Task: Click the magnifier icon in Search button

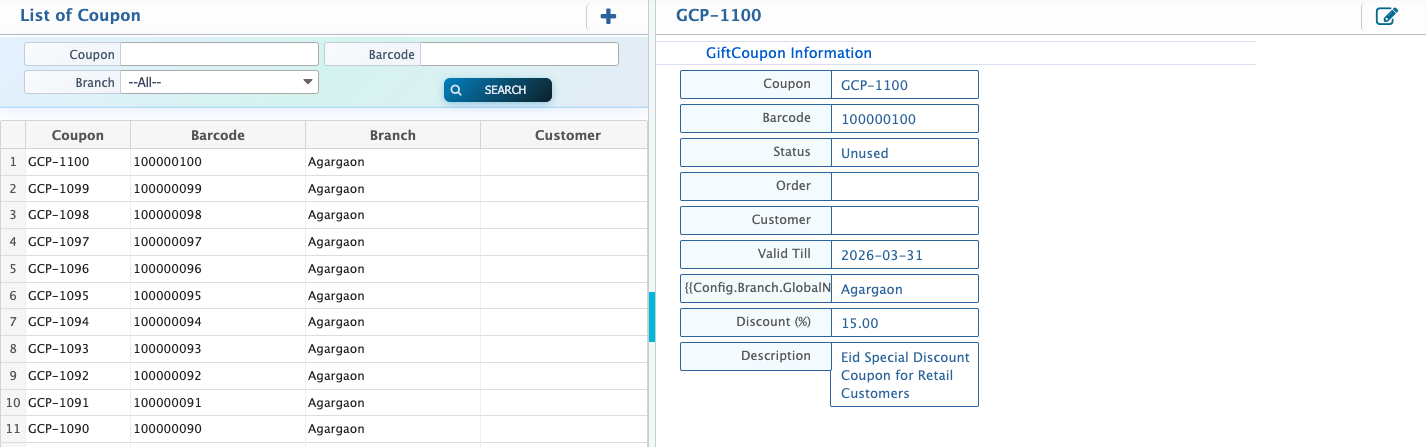Action: click(456, 90)
